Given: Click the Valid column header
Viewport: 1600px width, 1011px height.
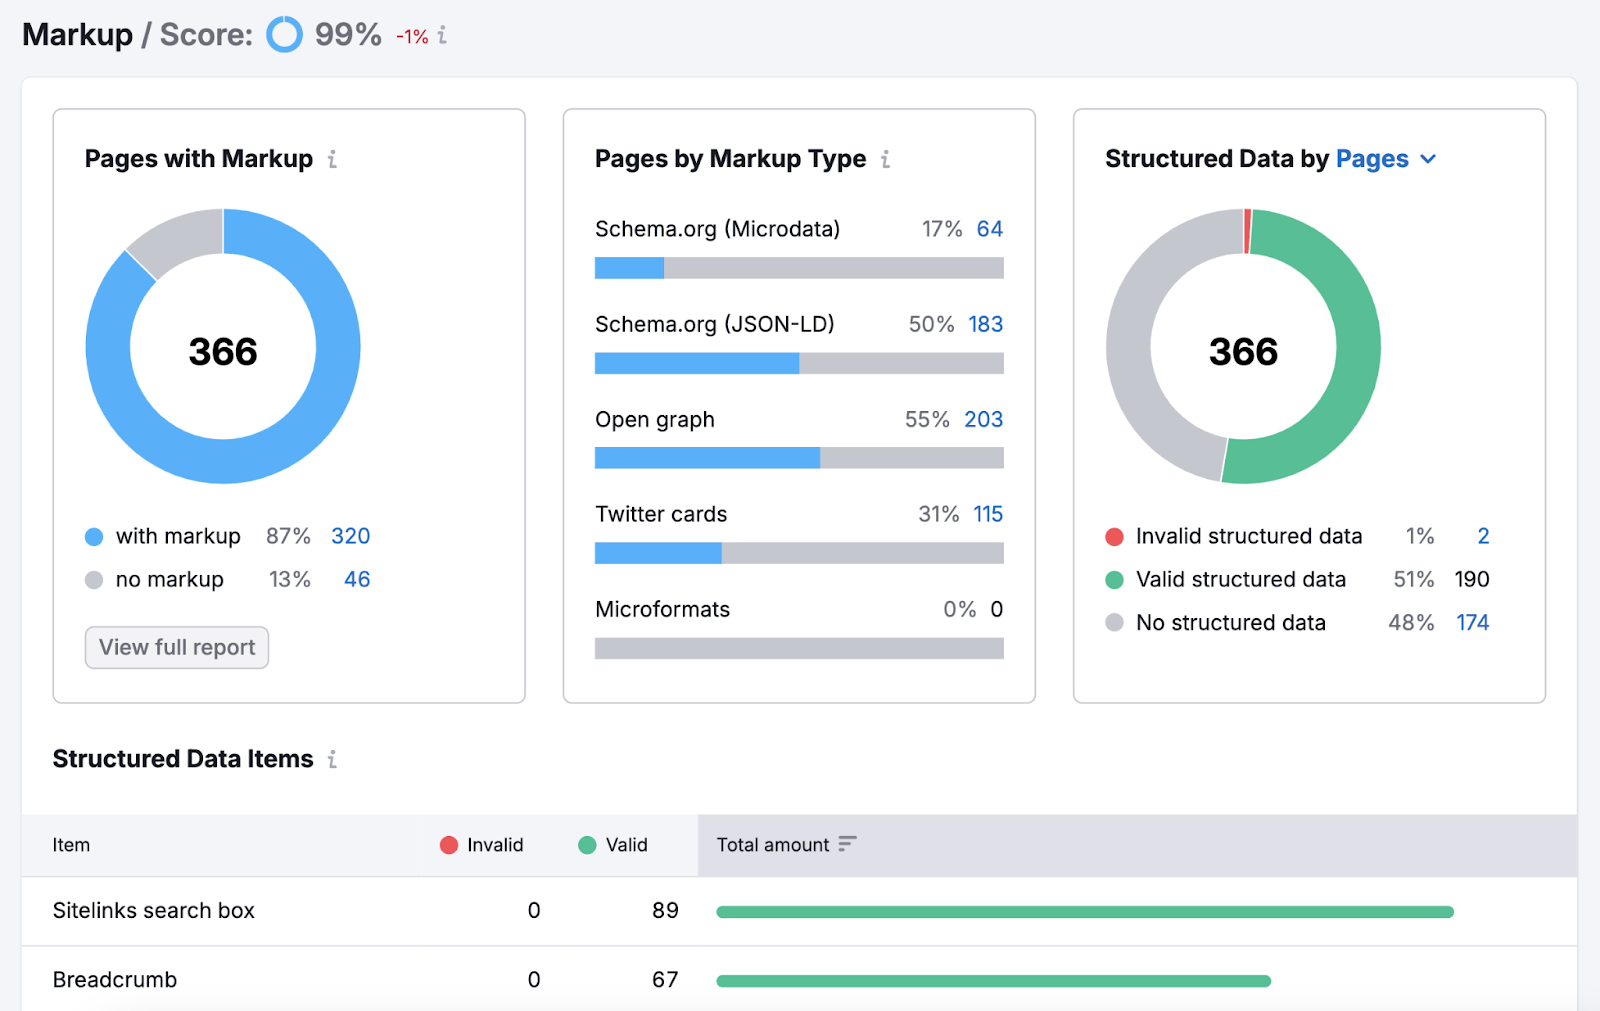Looking at the screenshot, I should [x=613, y=845].
